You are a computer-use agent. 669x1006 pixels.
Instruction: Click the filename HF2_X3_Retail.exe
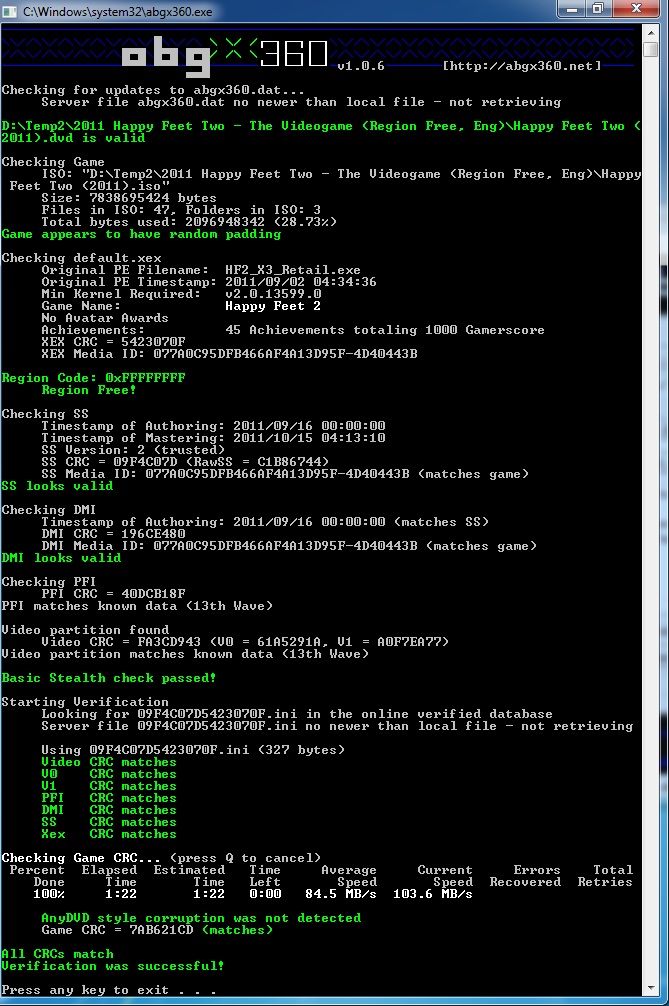pyautogui.click(x=293, y=270)
